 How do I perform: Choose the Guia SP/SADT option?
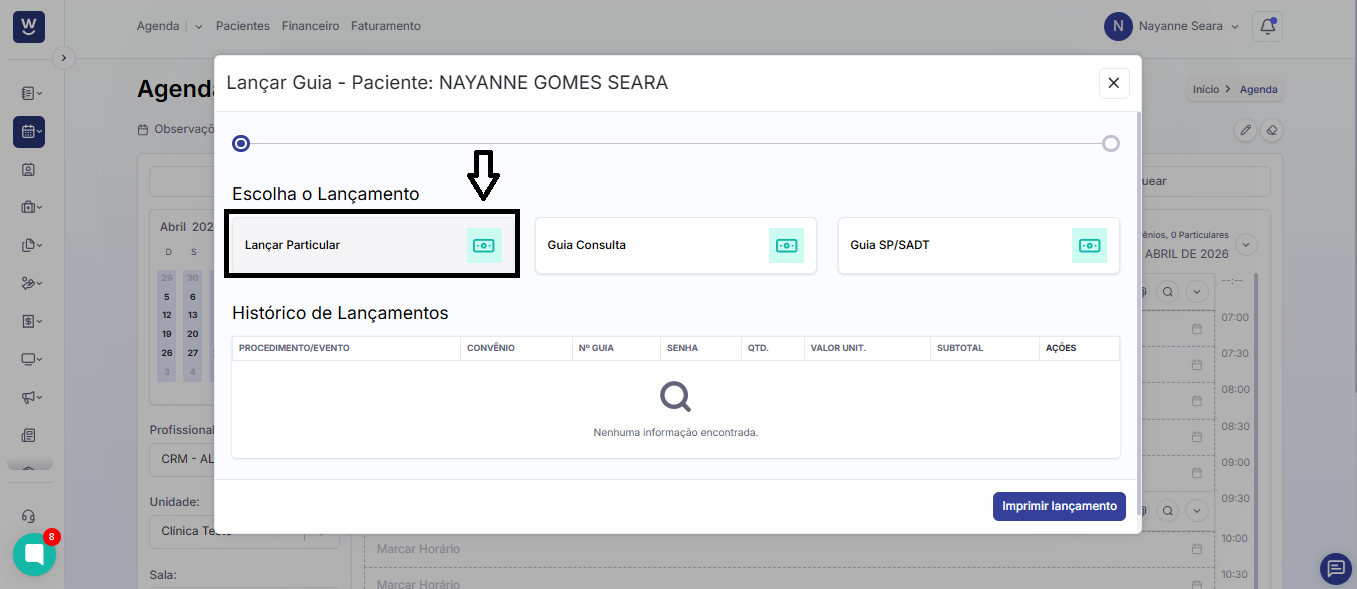tap(979, 245)
